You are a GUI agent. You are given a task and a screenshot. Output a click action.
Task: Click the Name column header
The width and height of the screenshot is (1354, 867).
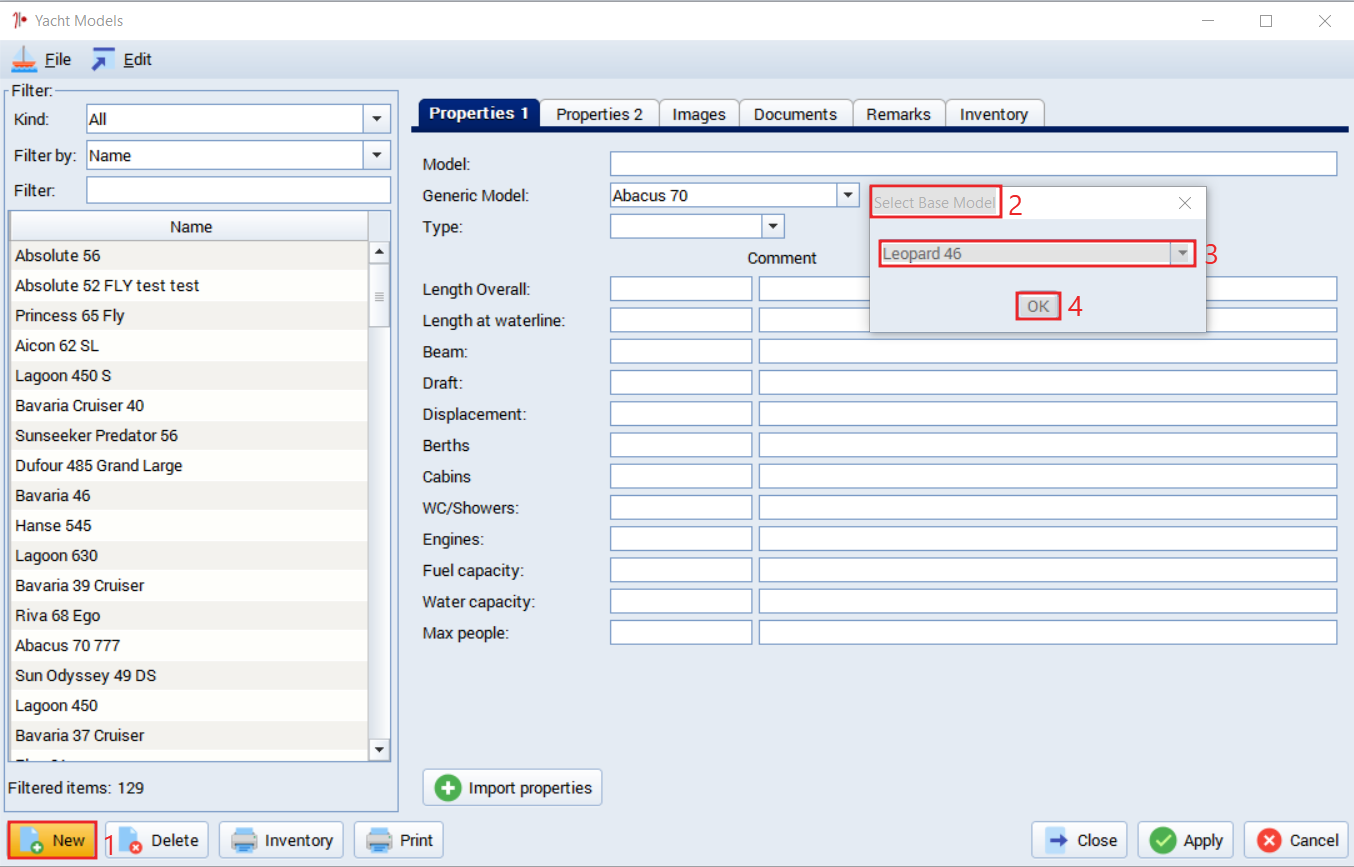point(190,227)
